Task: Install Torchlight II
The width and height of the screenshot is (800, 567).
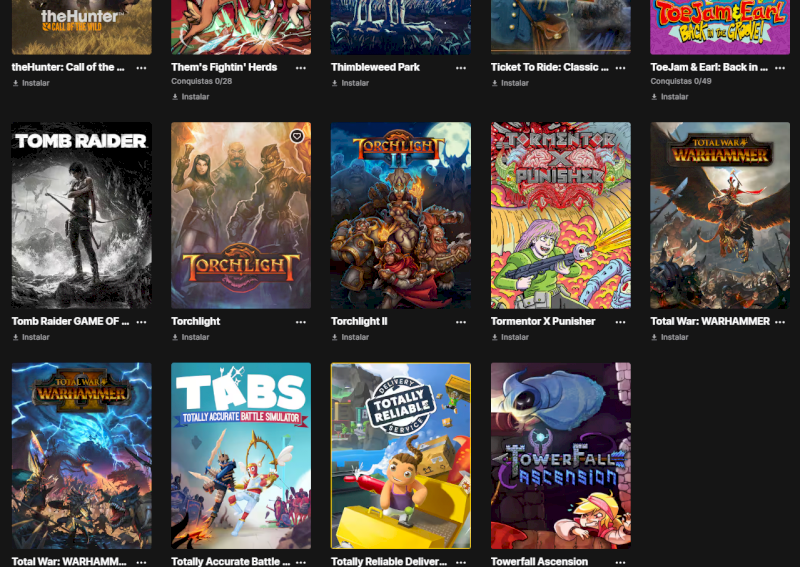Action: pos(351,337)
